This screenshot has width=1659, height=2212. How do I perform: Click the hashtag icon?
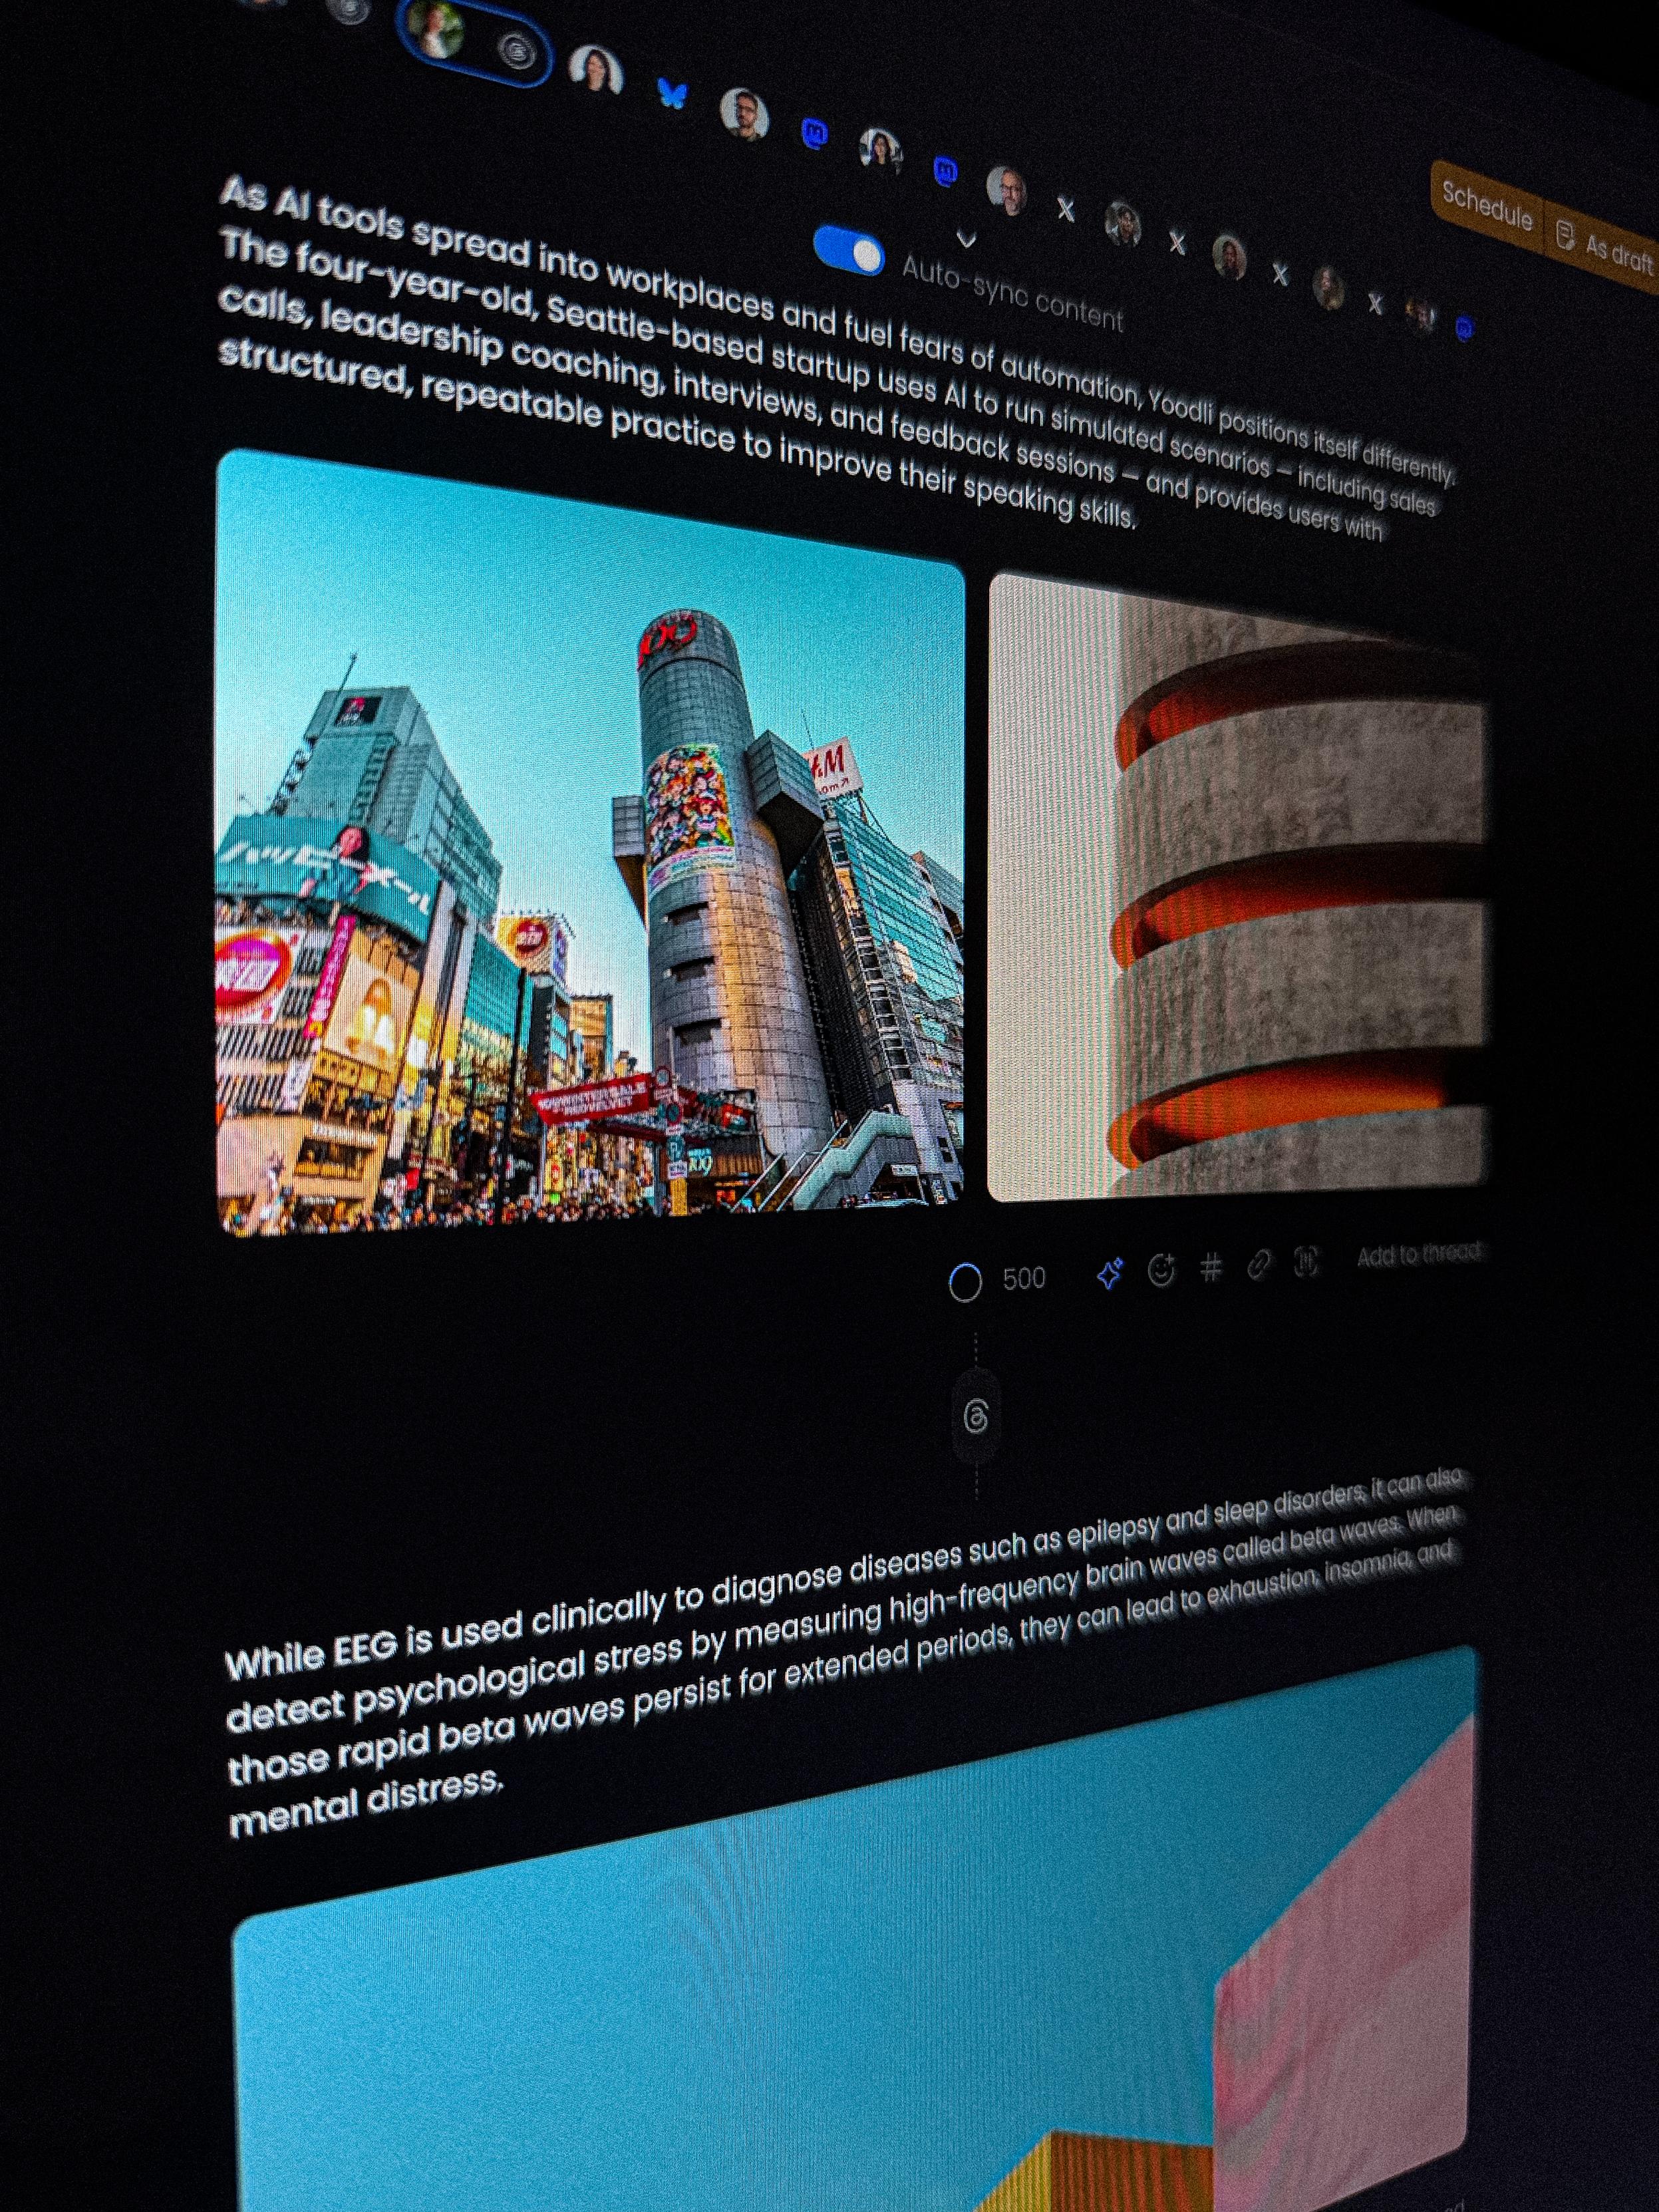[x=1211, y=1268]
